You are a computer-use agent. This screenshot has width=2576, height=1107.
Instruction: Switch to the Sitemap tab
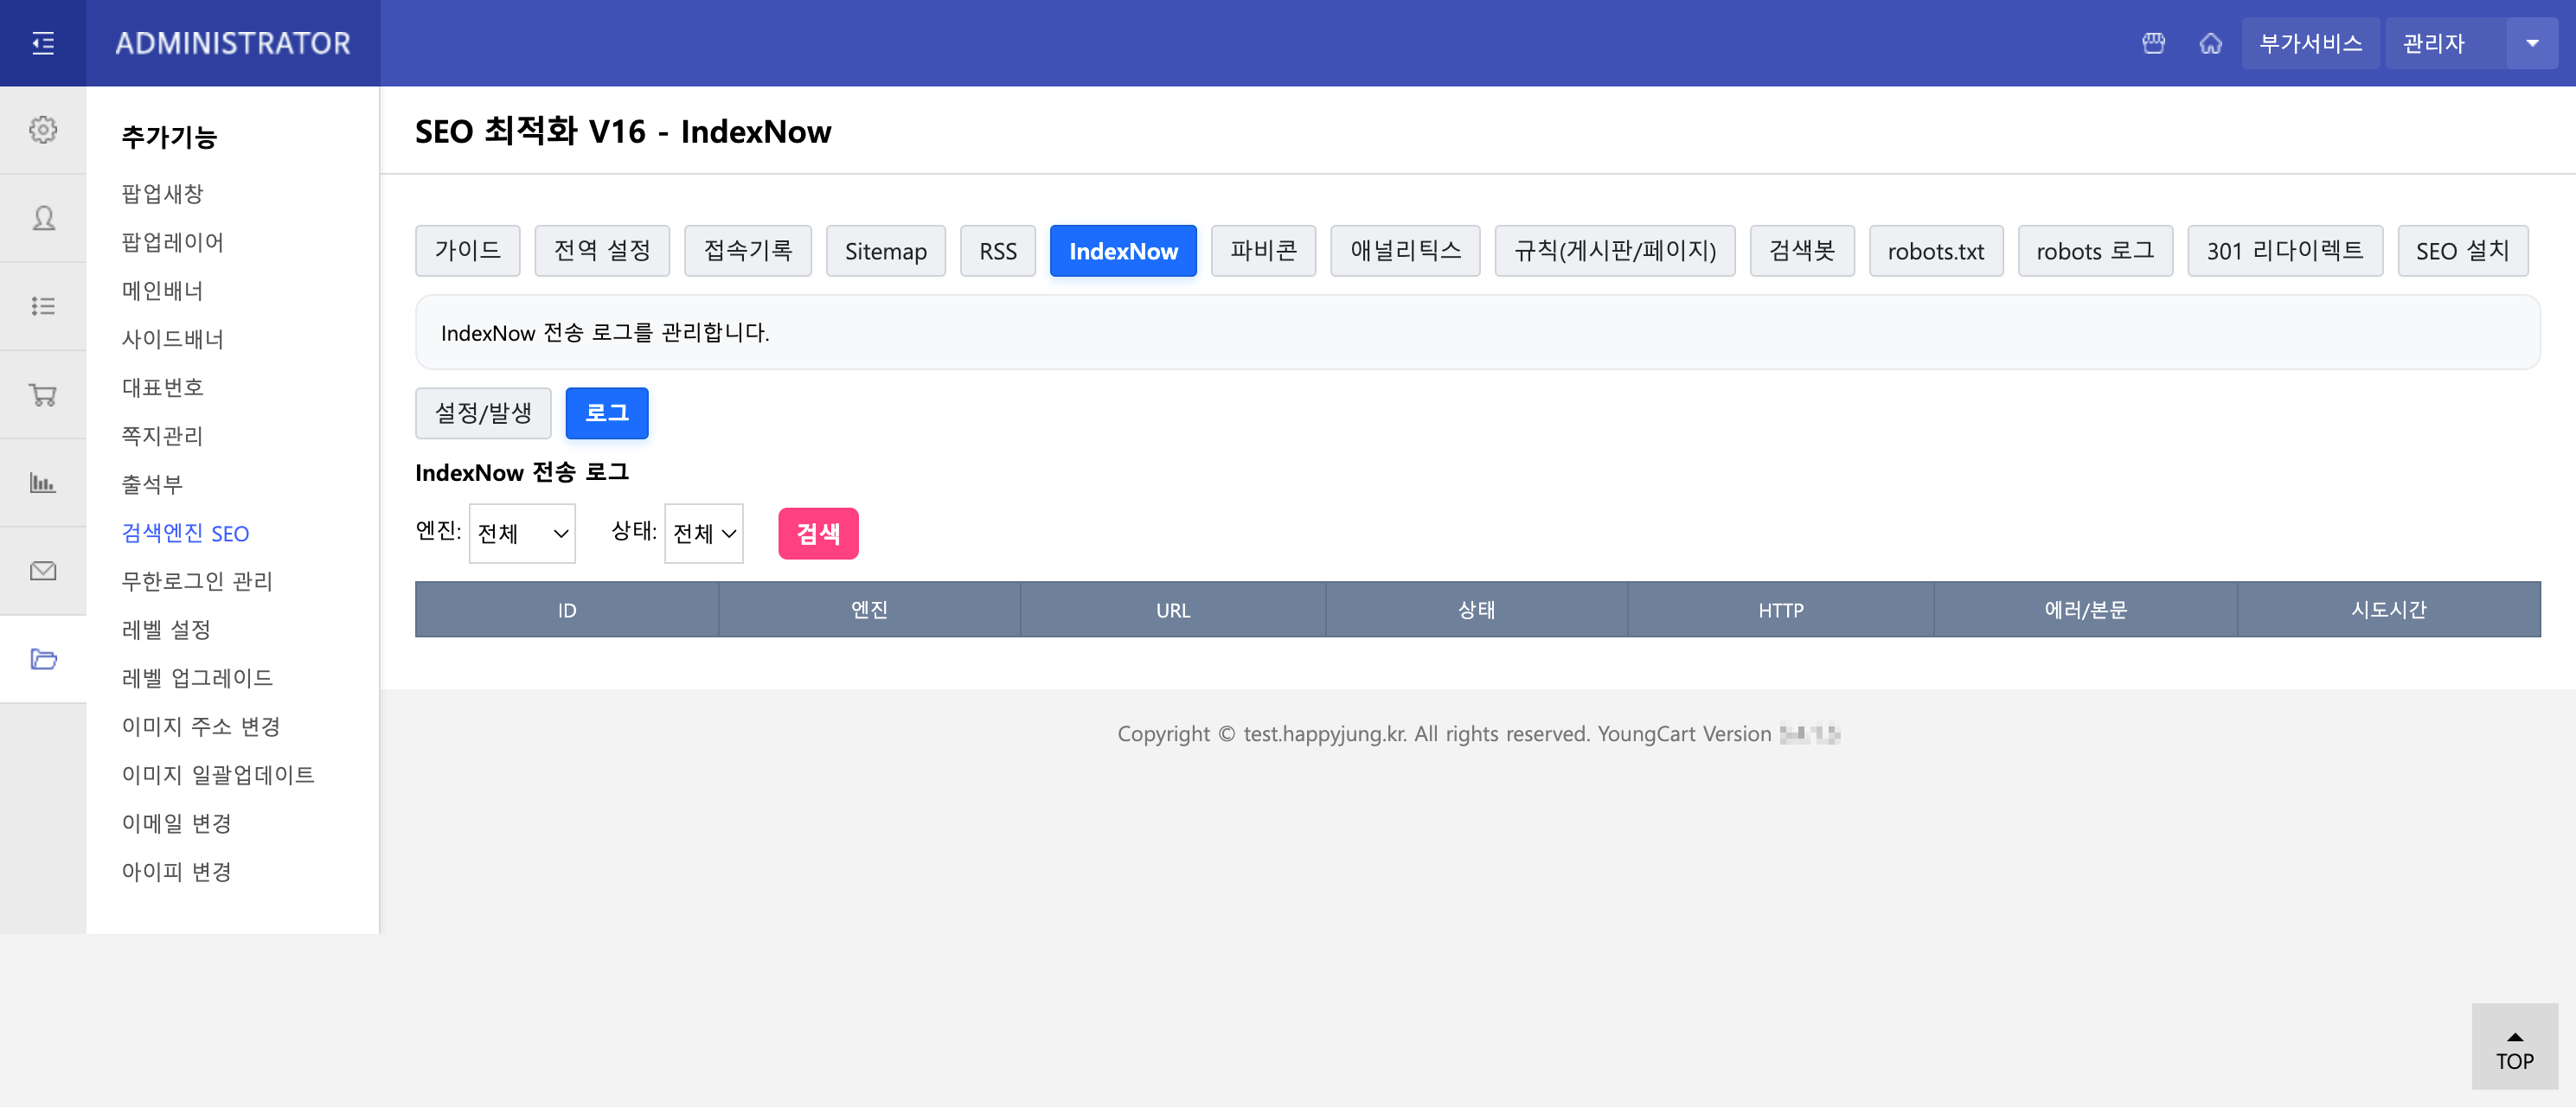point(885,251)
